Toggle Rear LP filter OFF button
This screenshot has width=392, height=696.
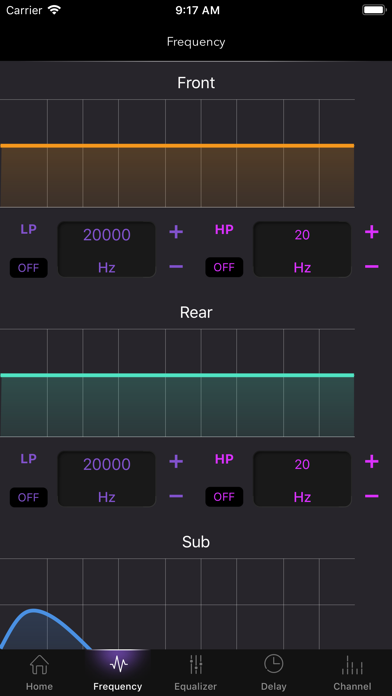tap(28, 497)
